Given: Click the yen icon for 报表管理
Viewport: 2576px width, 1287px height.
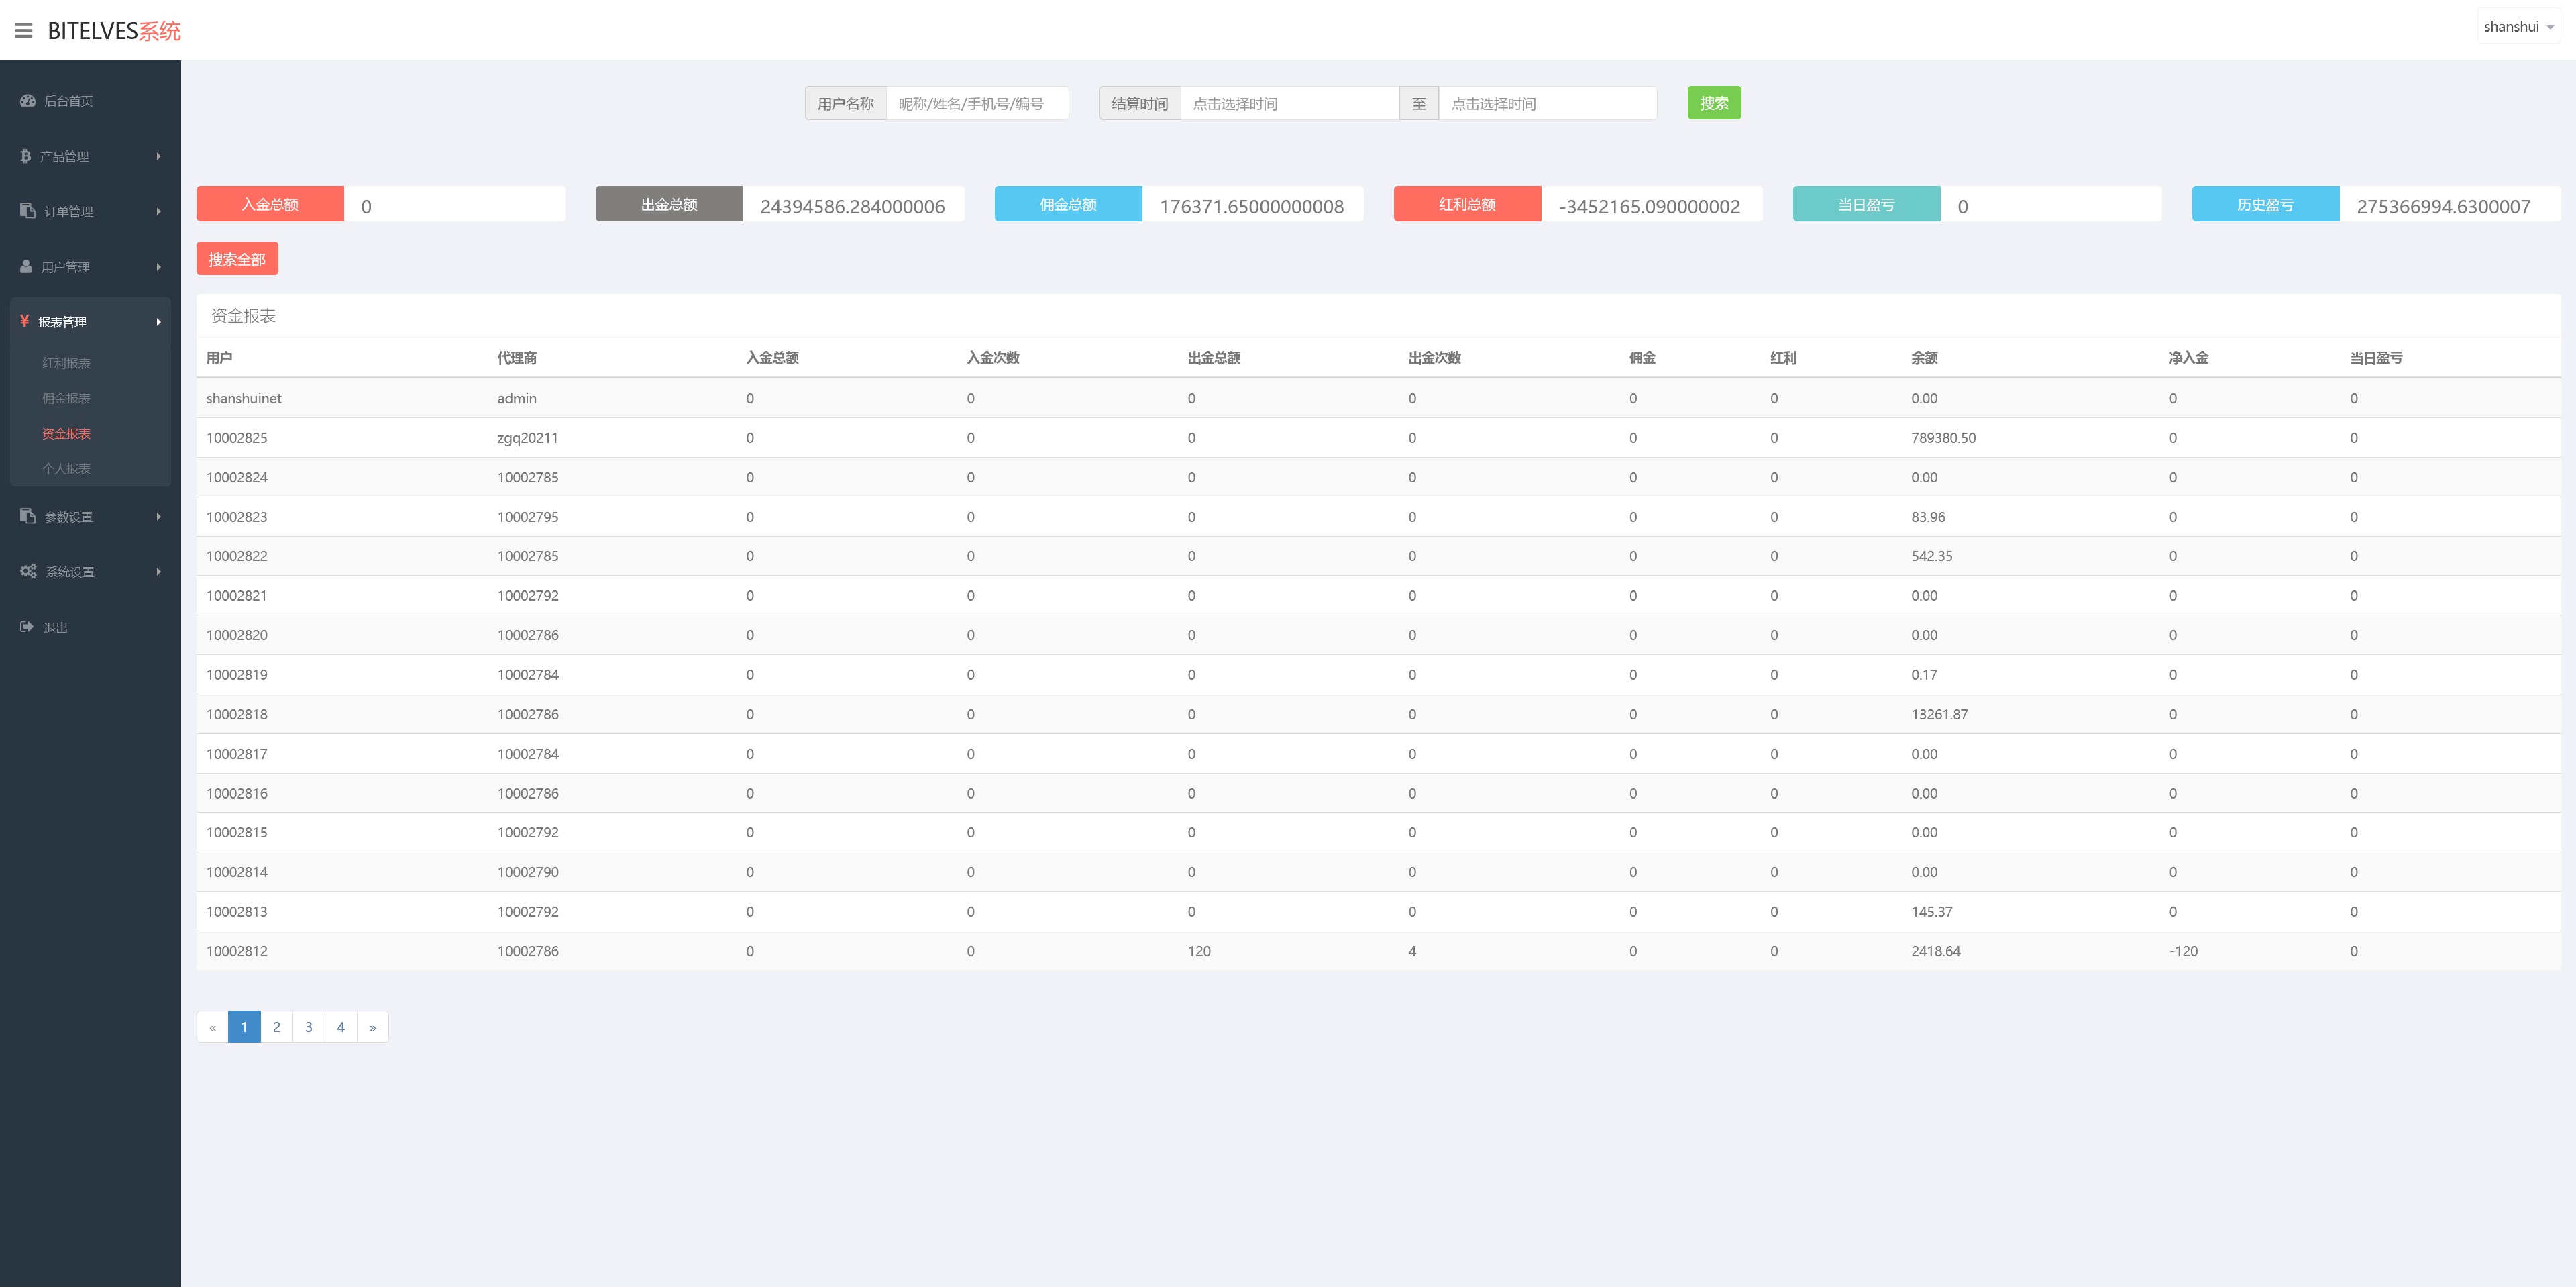Looking at the screenshot, I should 25,321.
